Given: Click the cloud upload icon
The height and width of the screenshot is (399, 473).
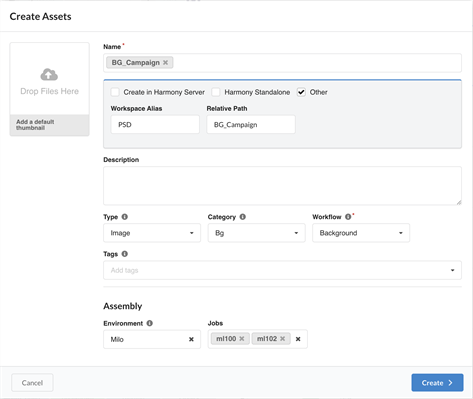Looking at the screenshot, I should [49, 75].
